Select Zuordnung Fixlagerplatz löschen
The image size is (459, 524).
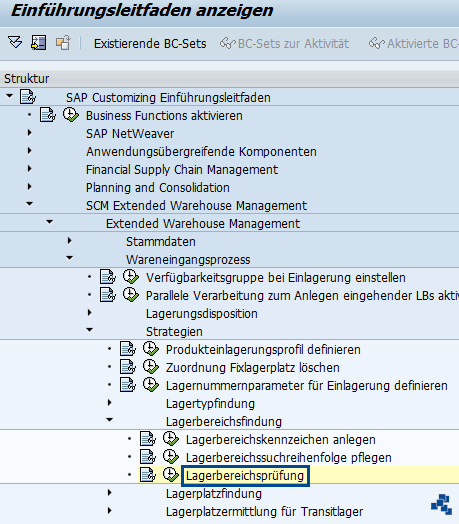point(253,368)
